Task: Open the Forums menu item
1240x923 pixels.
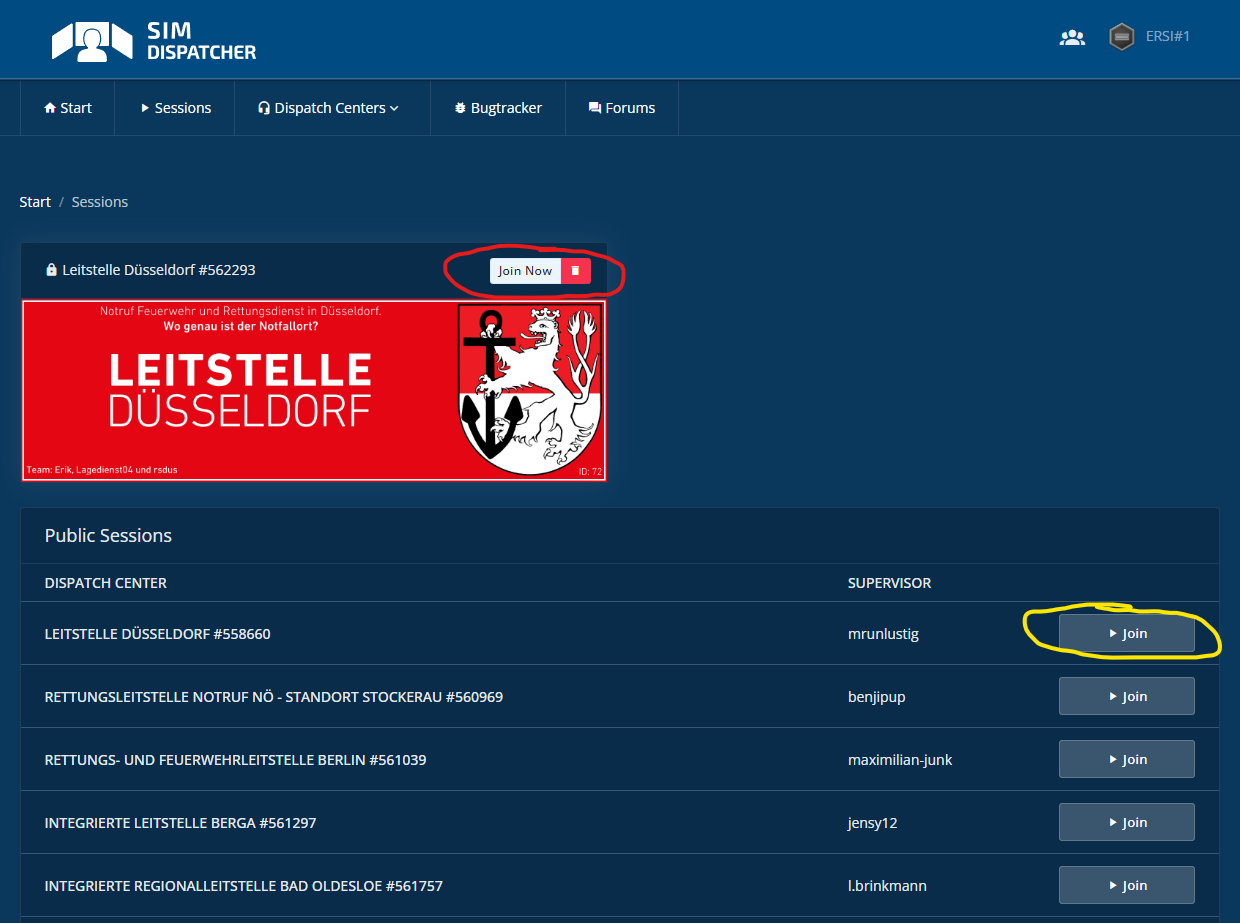Action: [x=622, y=108]
